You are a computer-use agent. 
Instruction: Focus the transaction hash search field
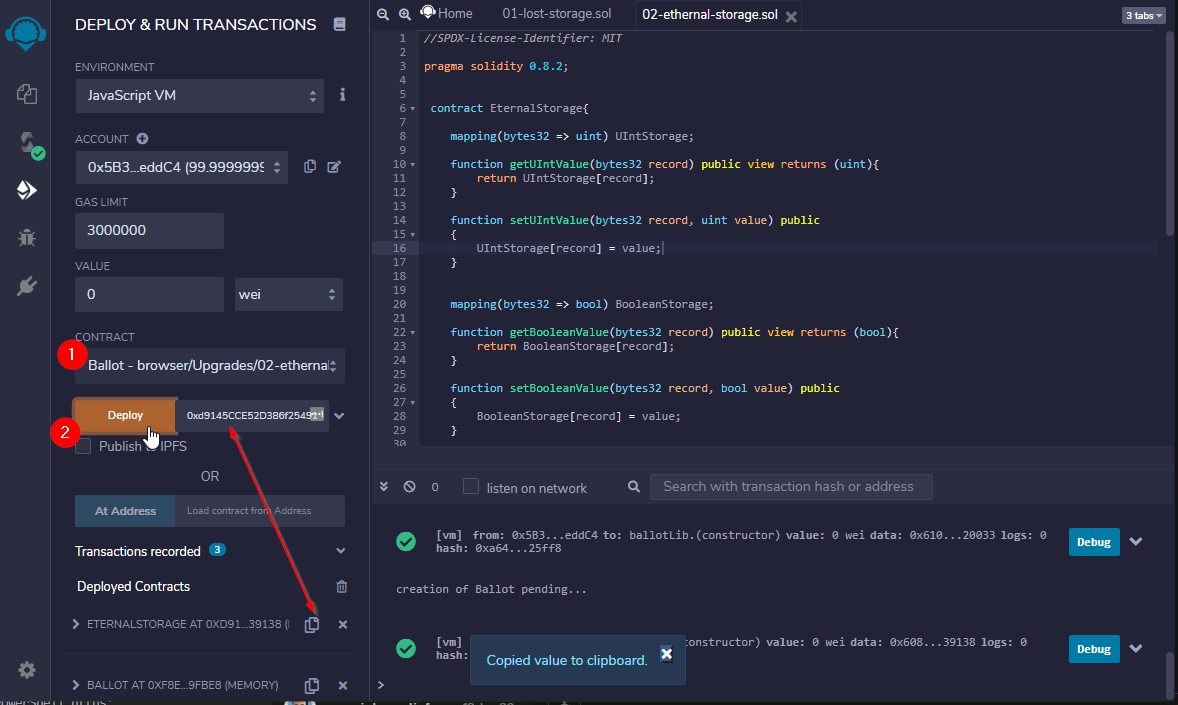[791, 486]
